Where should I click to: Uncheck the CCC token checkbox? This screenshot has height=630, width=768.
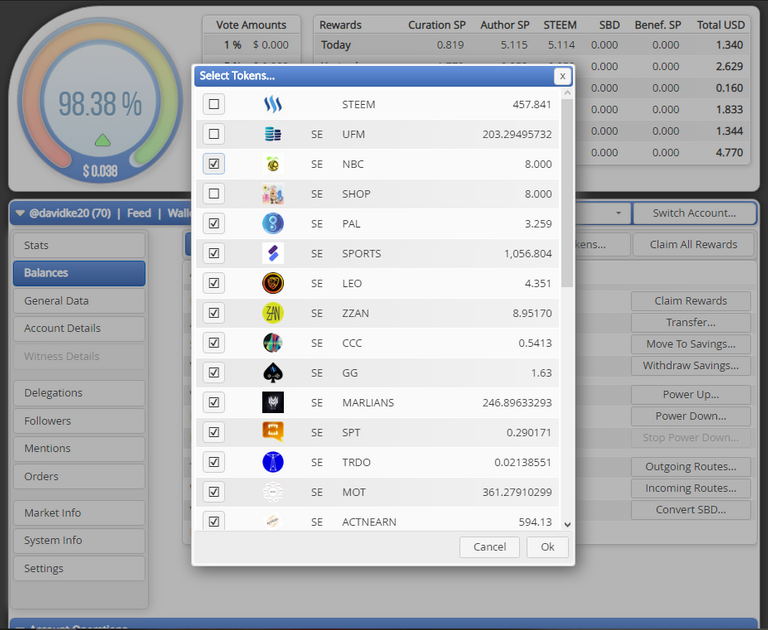214,343
